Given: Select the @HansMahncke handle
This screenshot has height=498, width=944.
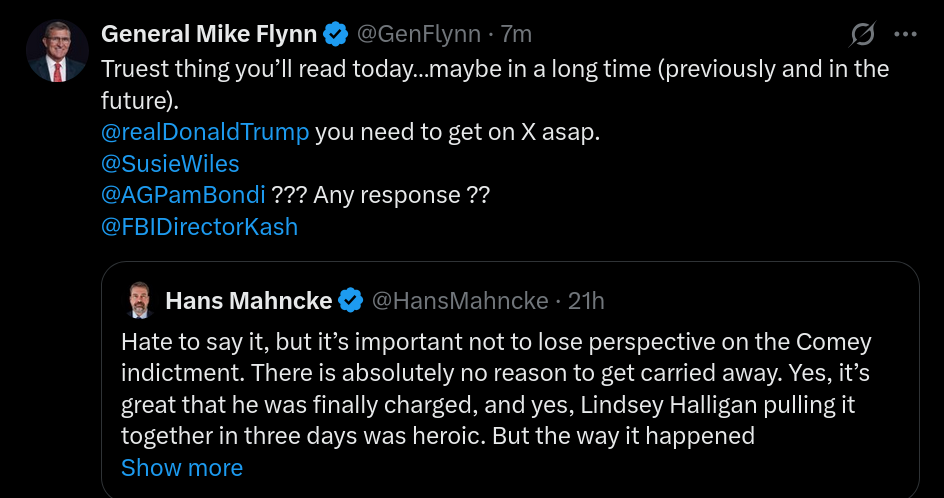Looking at the screenshot, I should click(x=460, y=301).
